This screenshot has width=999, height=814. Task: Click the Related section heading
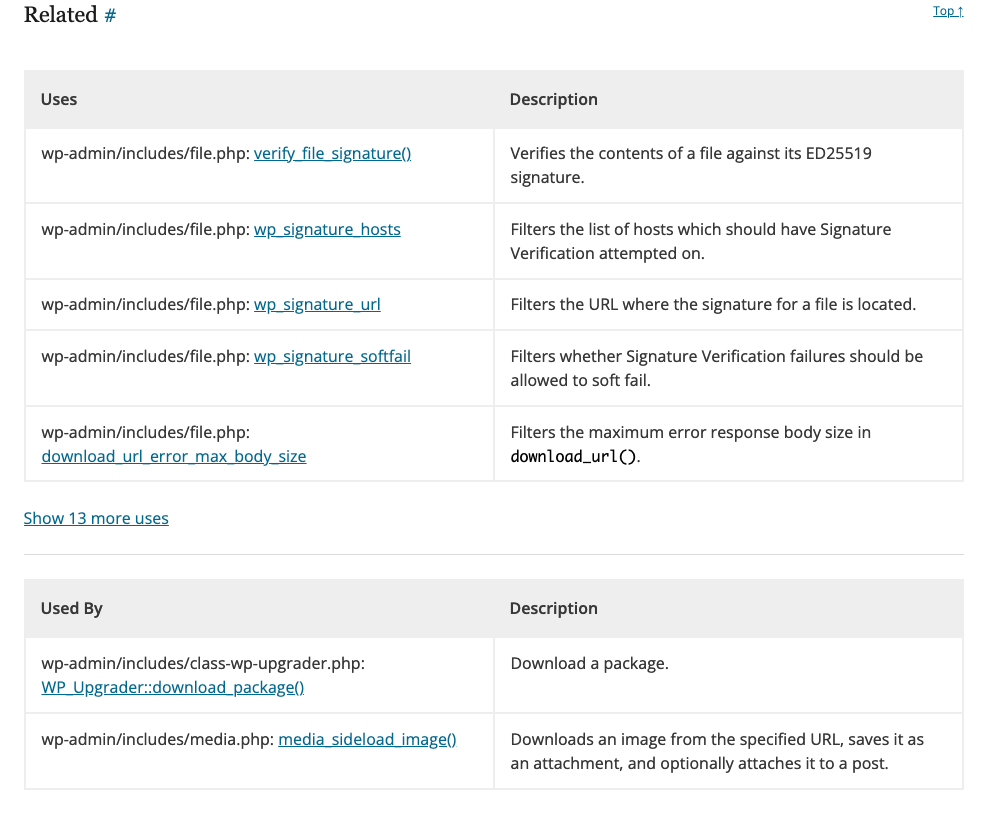(x=60, y=15)
